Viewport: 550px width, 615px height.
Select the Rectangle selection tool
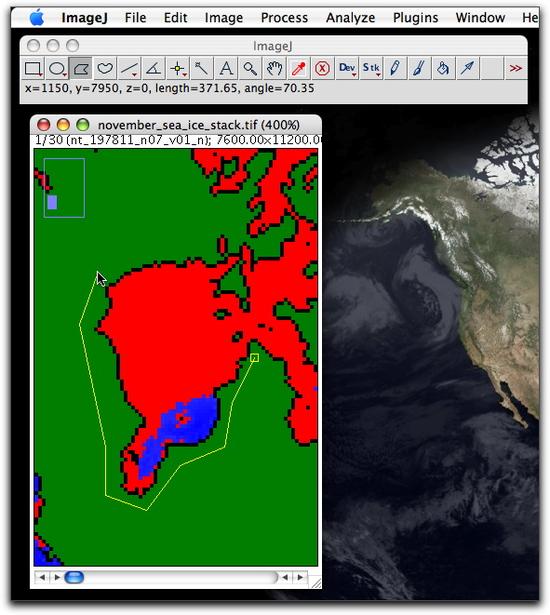click(x=33, y=69)
